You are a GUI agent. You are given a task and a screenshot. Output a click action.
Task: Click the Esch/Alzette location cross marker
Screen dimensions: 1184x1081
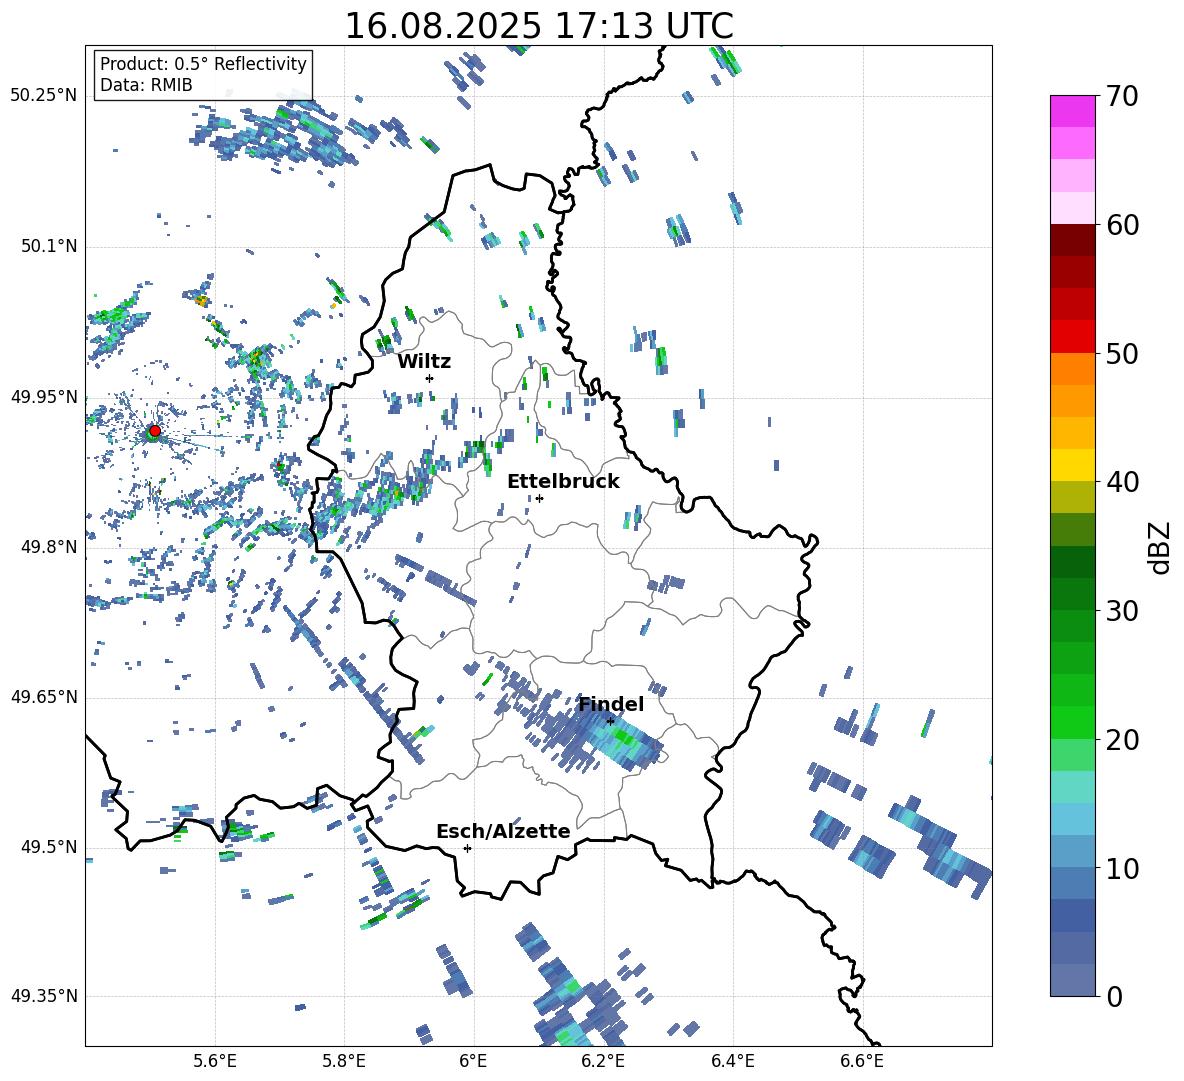pos(467,848)
